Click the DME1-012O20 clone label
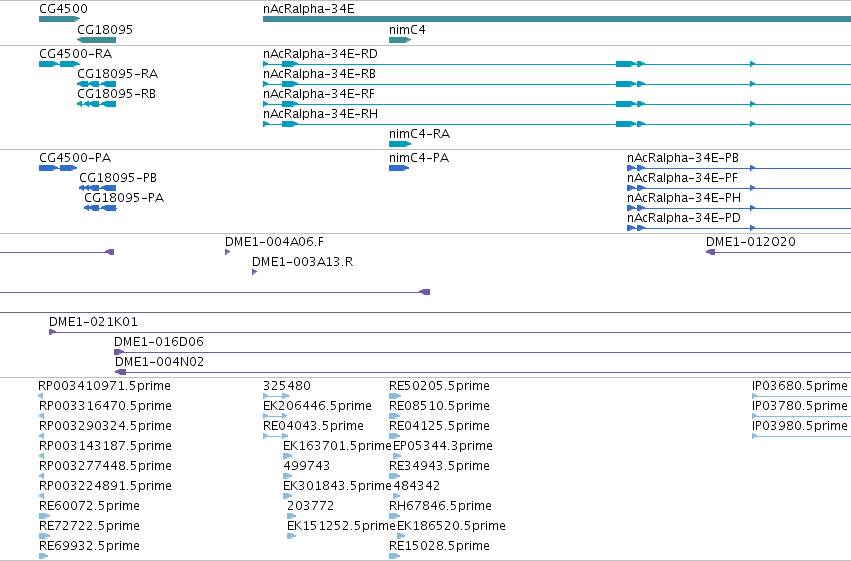Image resolution: width=851 pixels, height=561 pixels. click(751, 242)
